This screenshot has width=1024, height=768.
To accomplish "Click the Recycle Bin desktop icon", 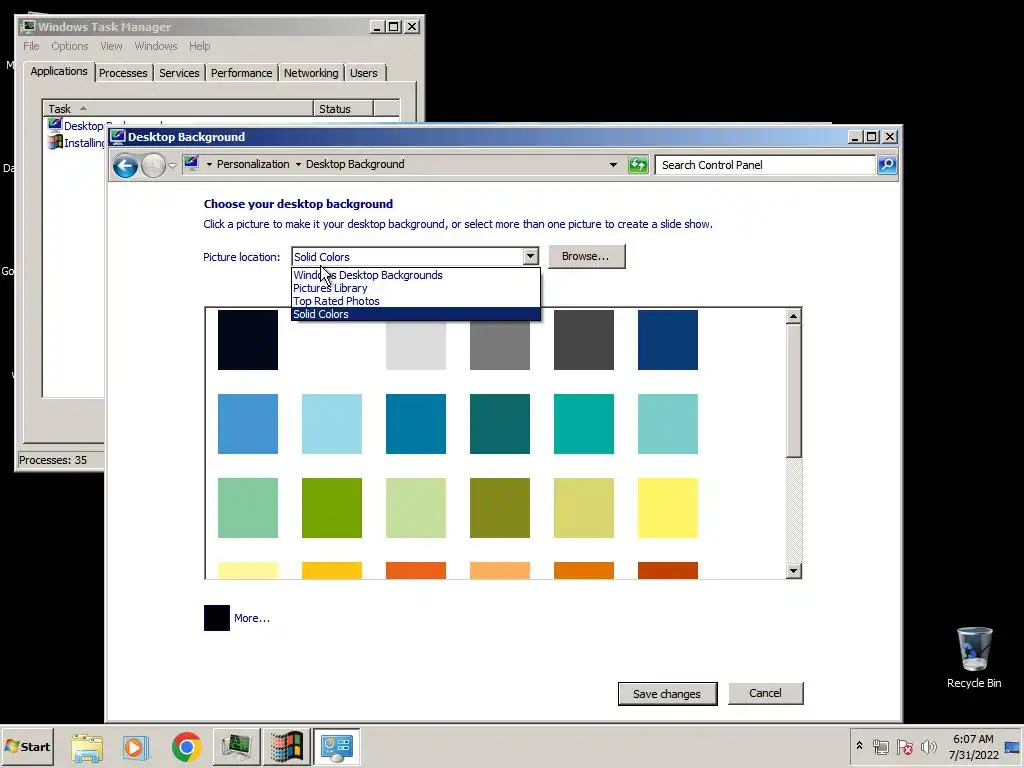I will pyautogui.click(x=974, y=657).
